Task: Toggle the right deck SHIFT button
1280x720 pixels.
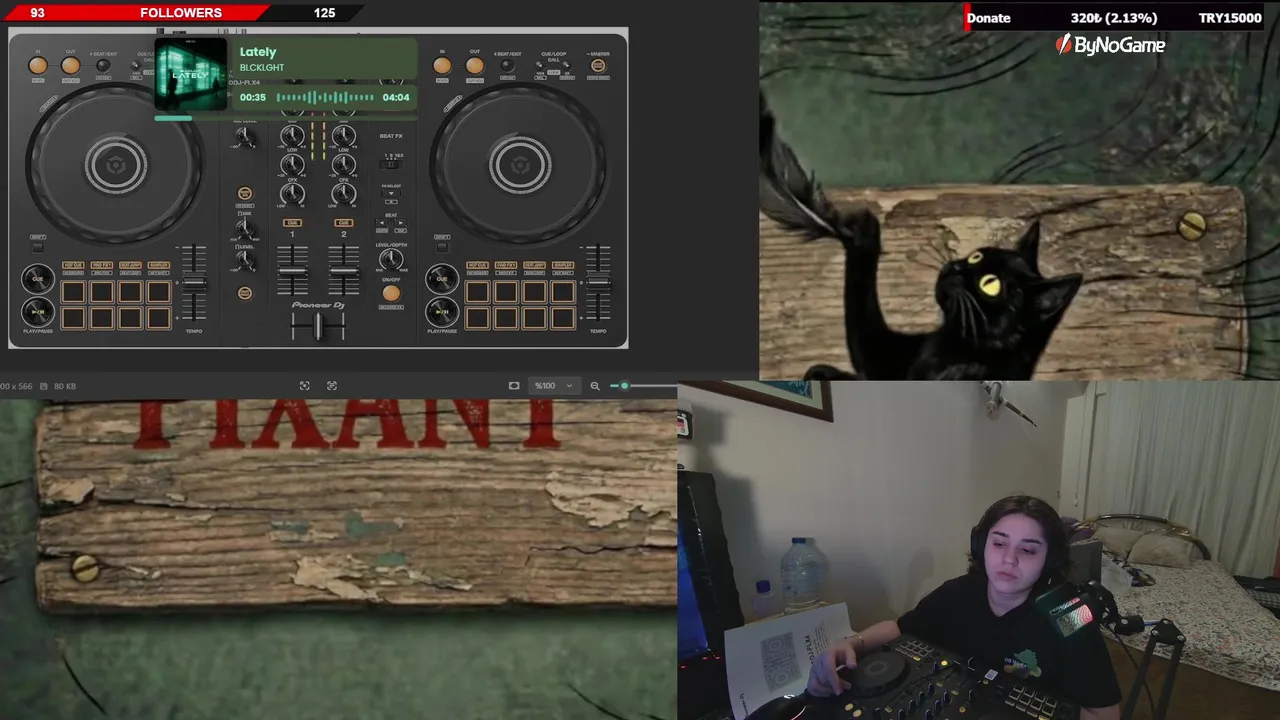Action: (442, 246)
